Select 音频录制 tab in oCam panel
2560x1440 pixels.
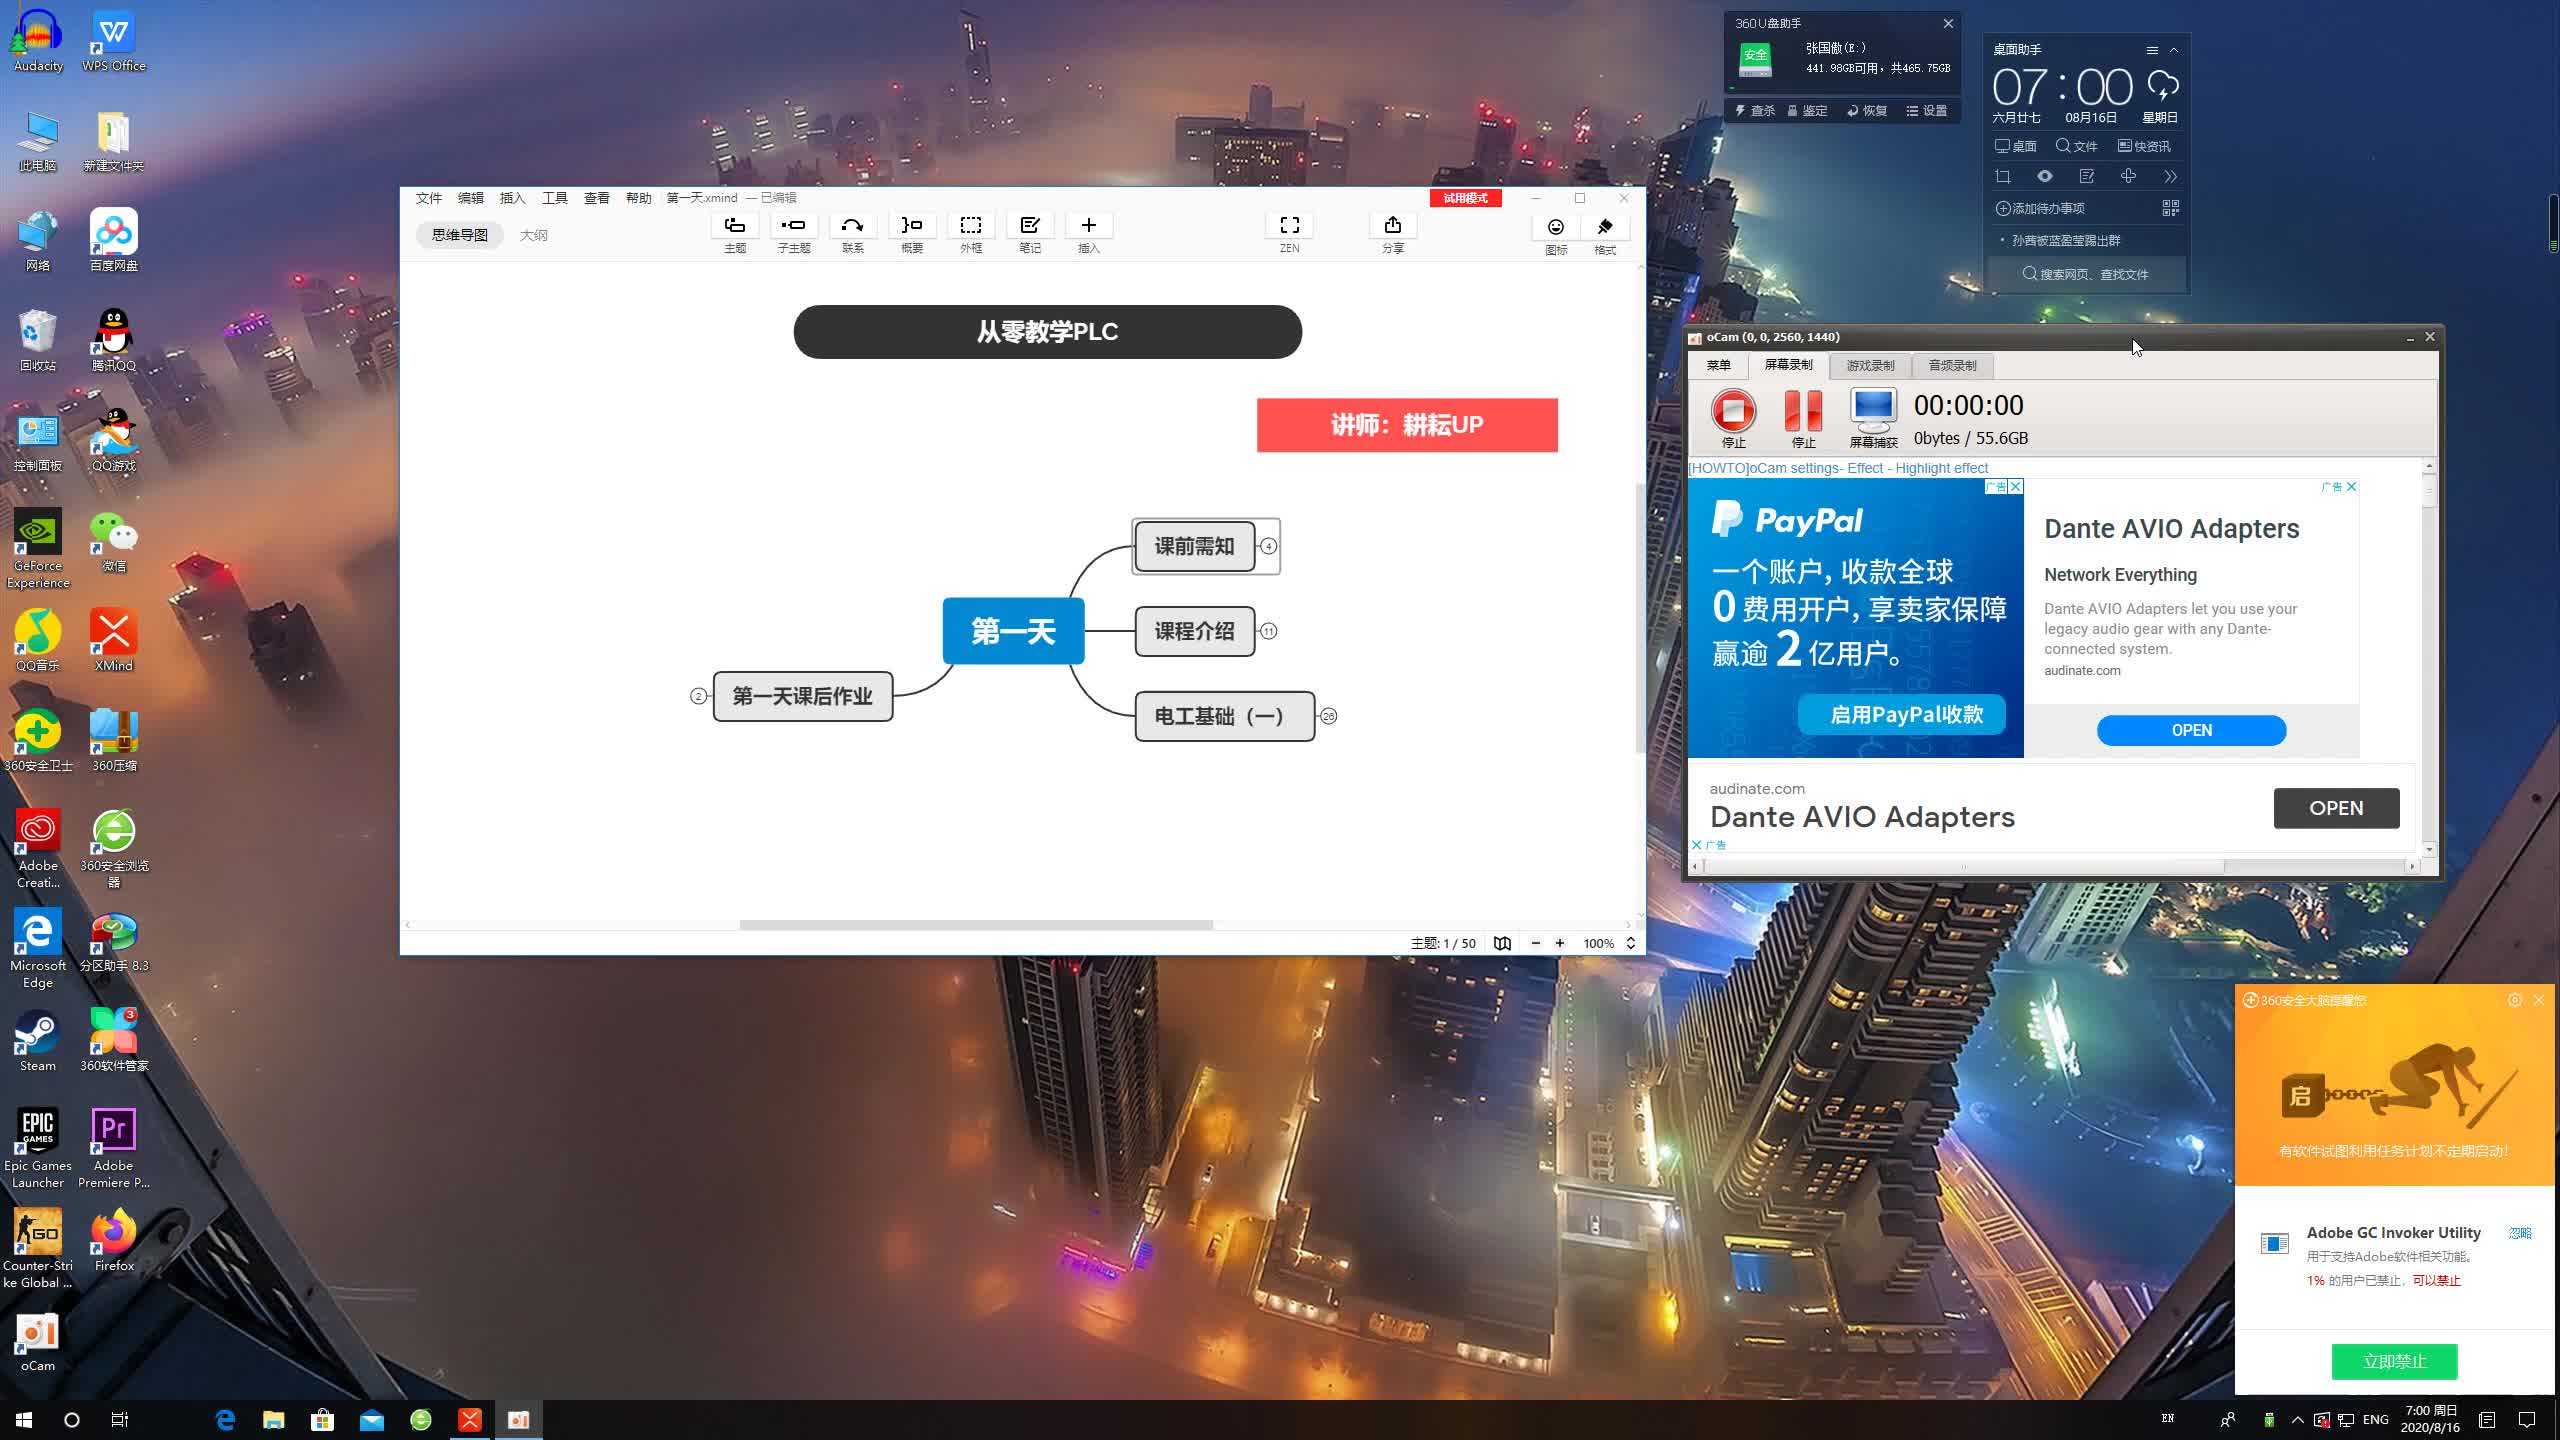[x=1952, y=364]
